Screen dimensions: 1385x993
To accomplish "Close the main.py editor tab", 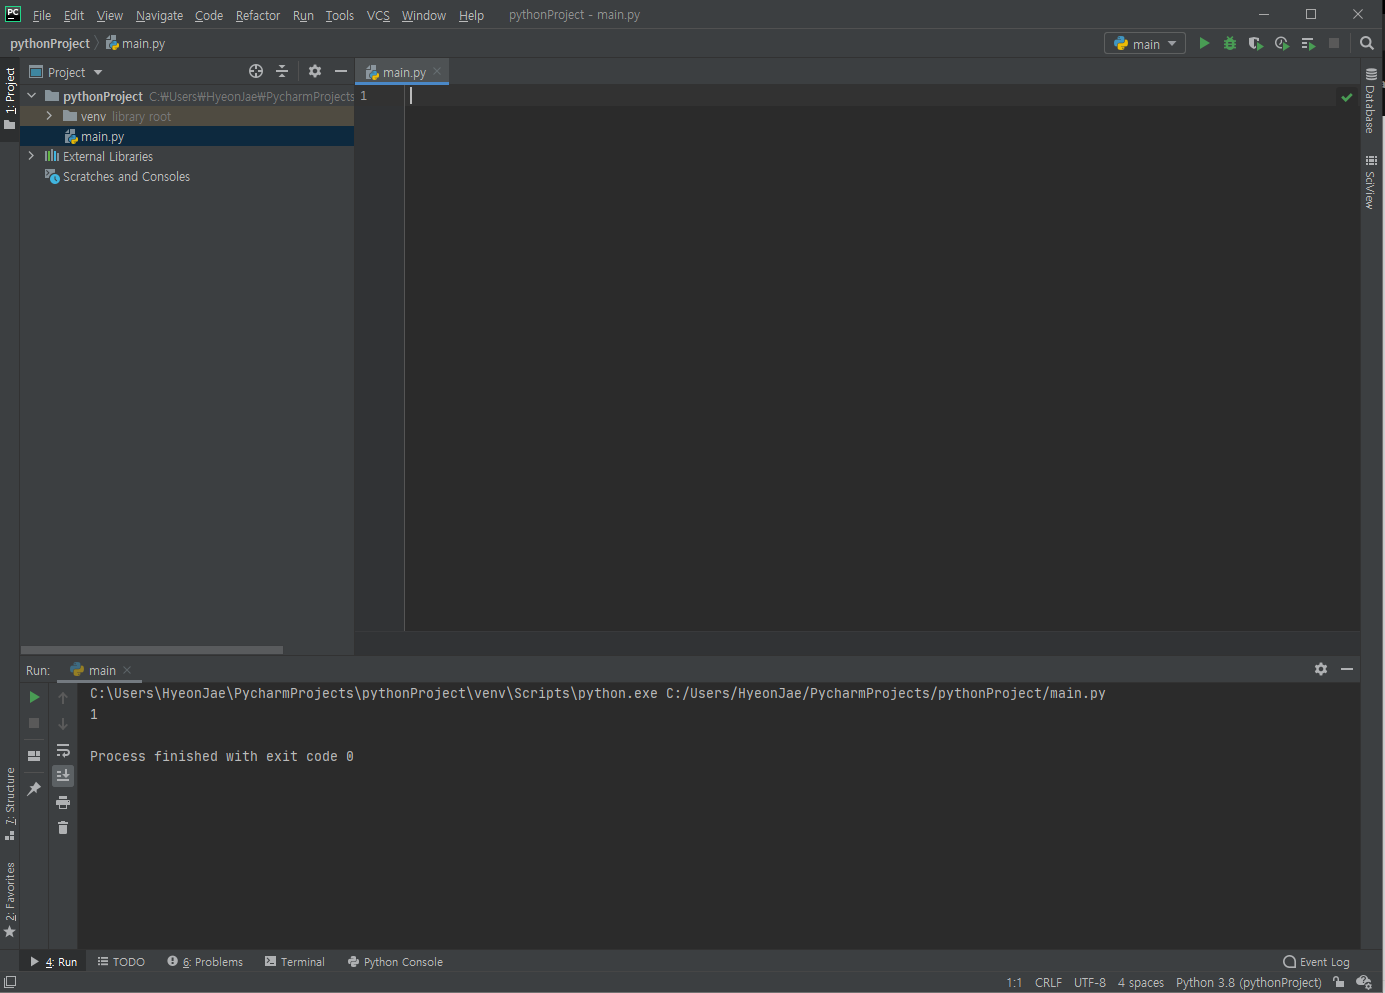I will tap(437, 71).
